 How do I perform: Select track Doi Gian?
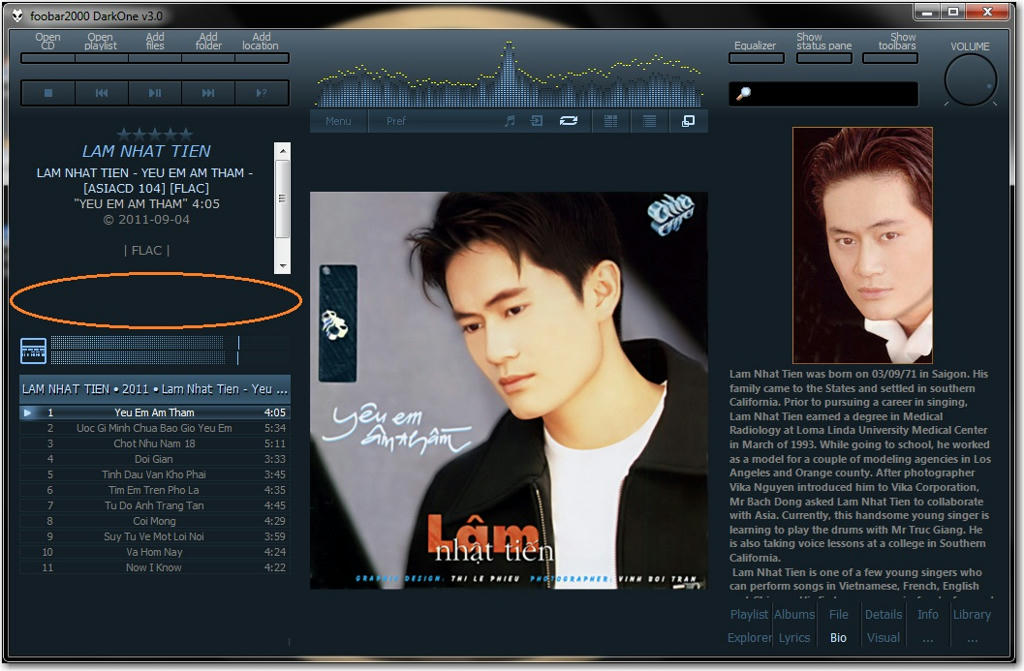pyautogui.click(x=155, y=459)
